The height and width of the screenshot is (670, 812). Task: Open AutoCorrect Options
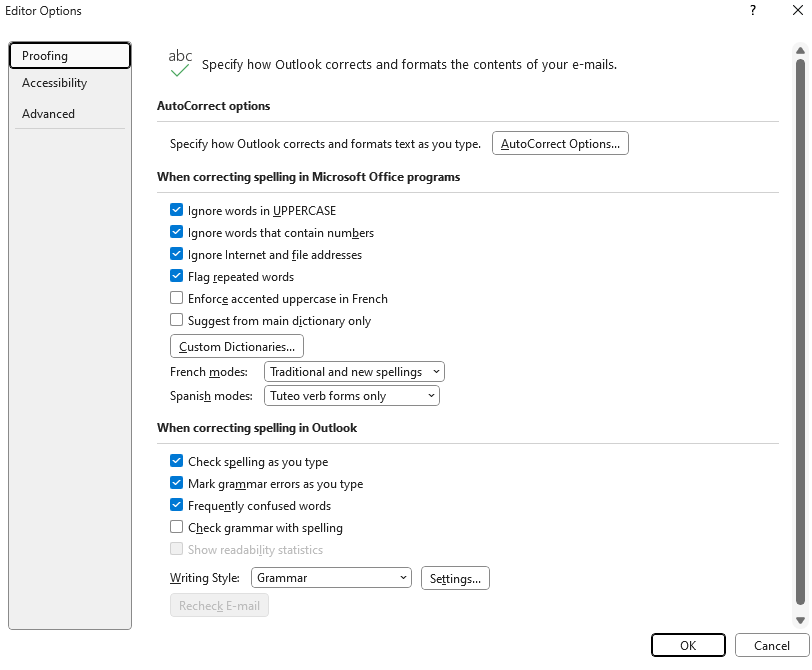click(560, 143)
